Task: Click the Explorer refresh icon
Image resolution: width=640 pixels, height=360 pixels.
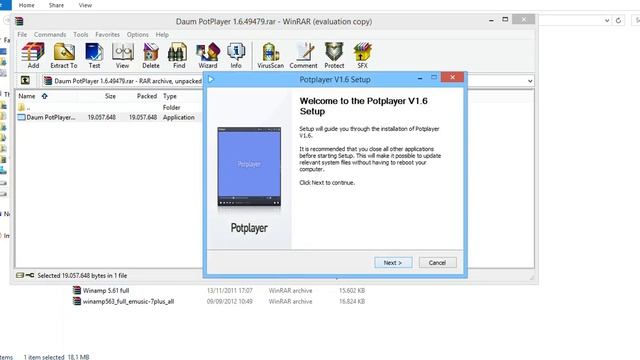Action: [618, 20]
